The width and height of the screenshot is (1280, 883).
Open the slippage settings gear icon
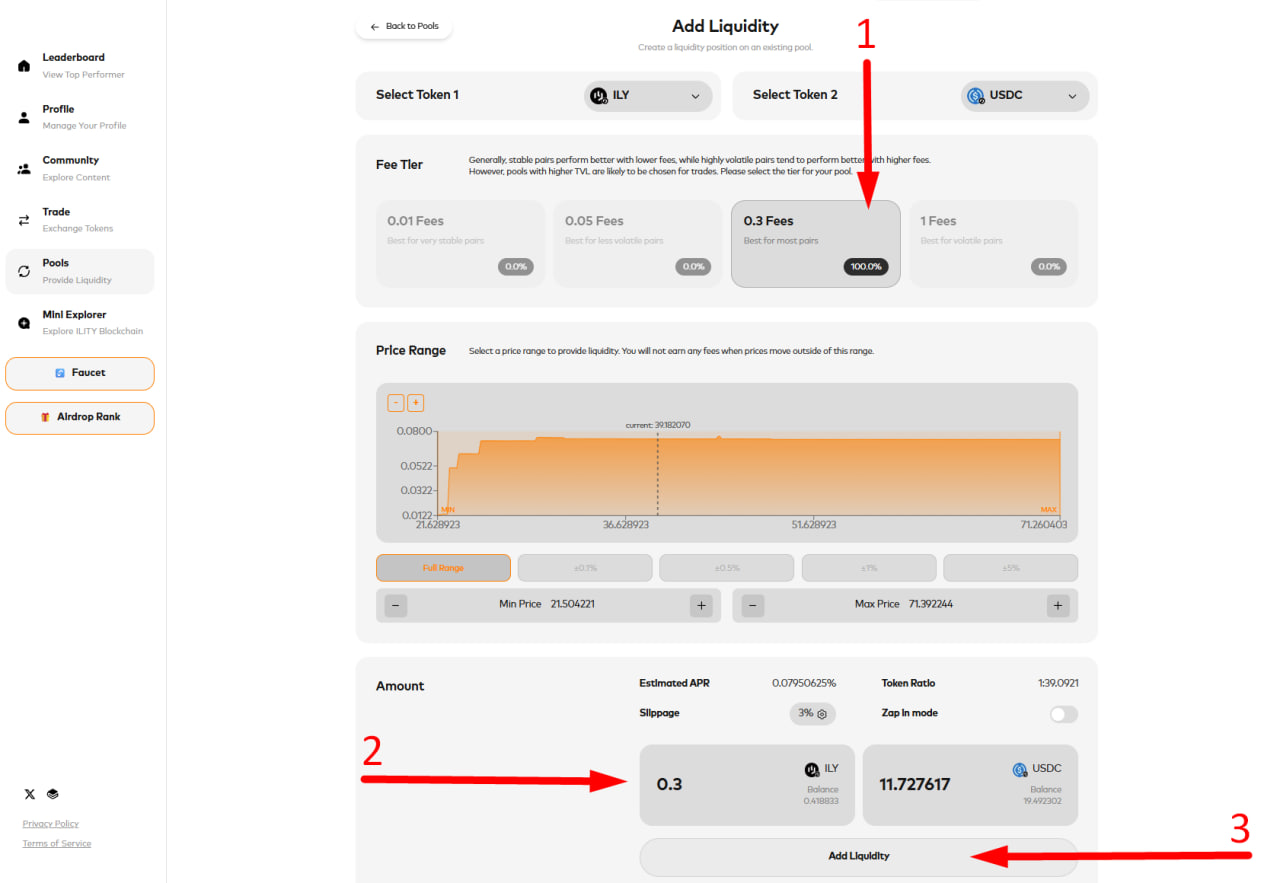click(x=822, y=714)
